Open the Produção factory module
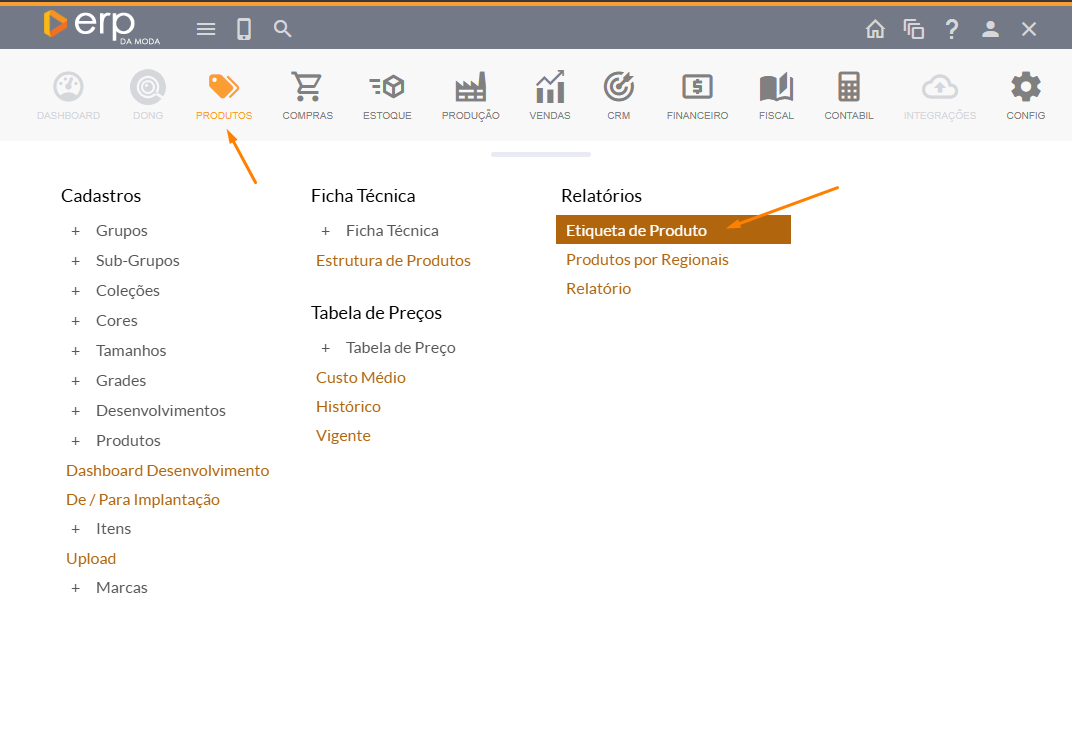 (x=470, y=89)
